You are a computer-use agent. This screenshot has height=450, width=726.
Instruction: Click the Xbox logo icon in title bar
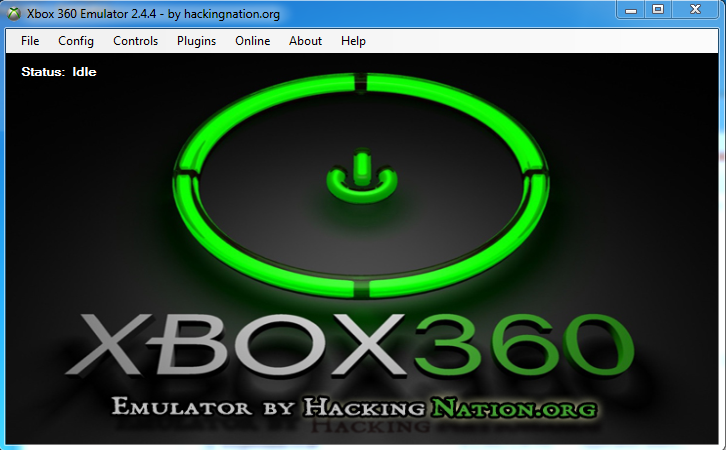pos(14,14)
